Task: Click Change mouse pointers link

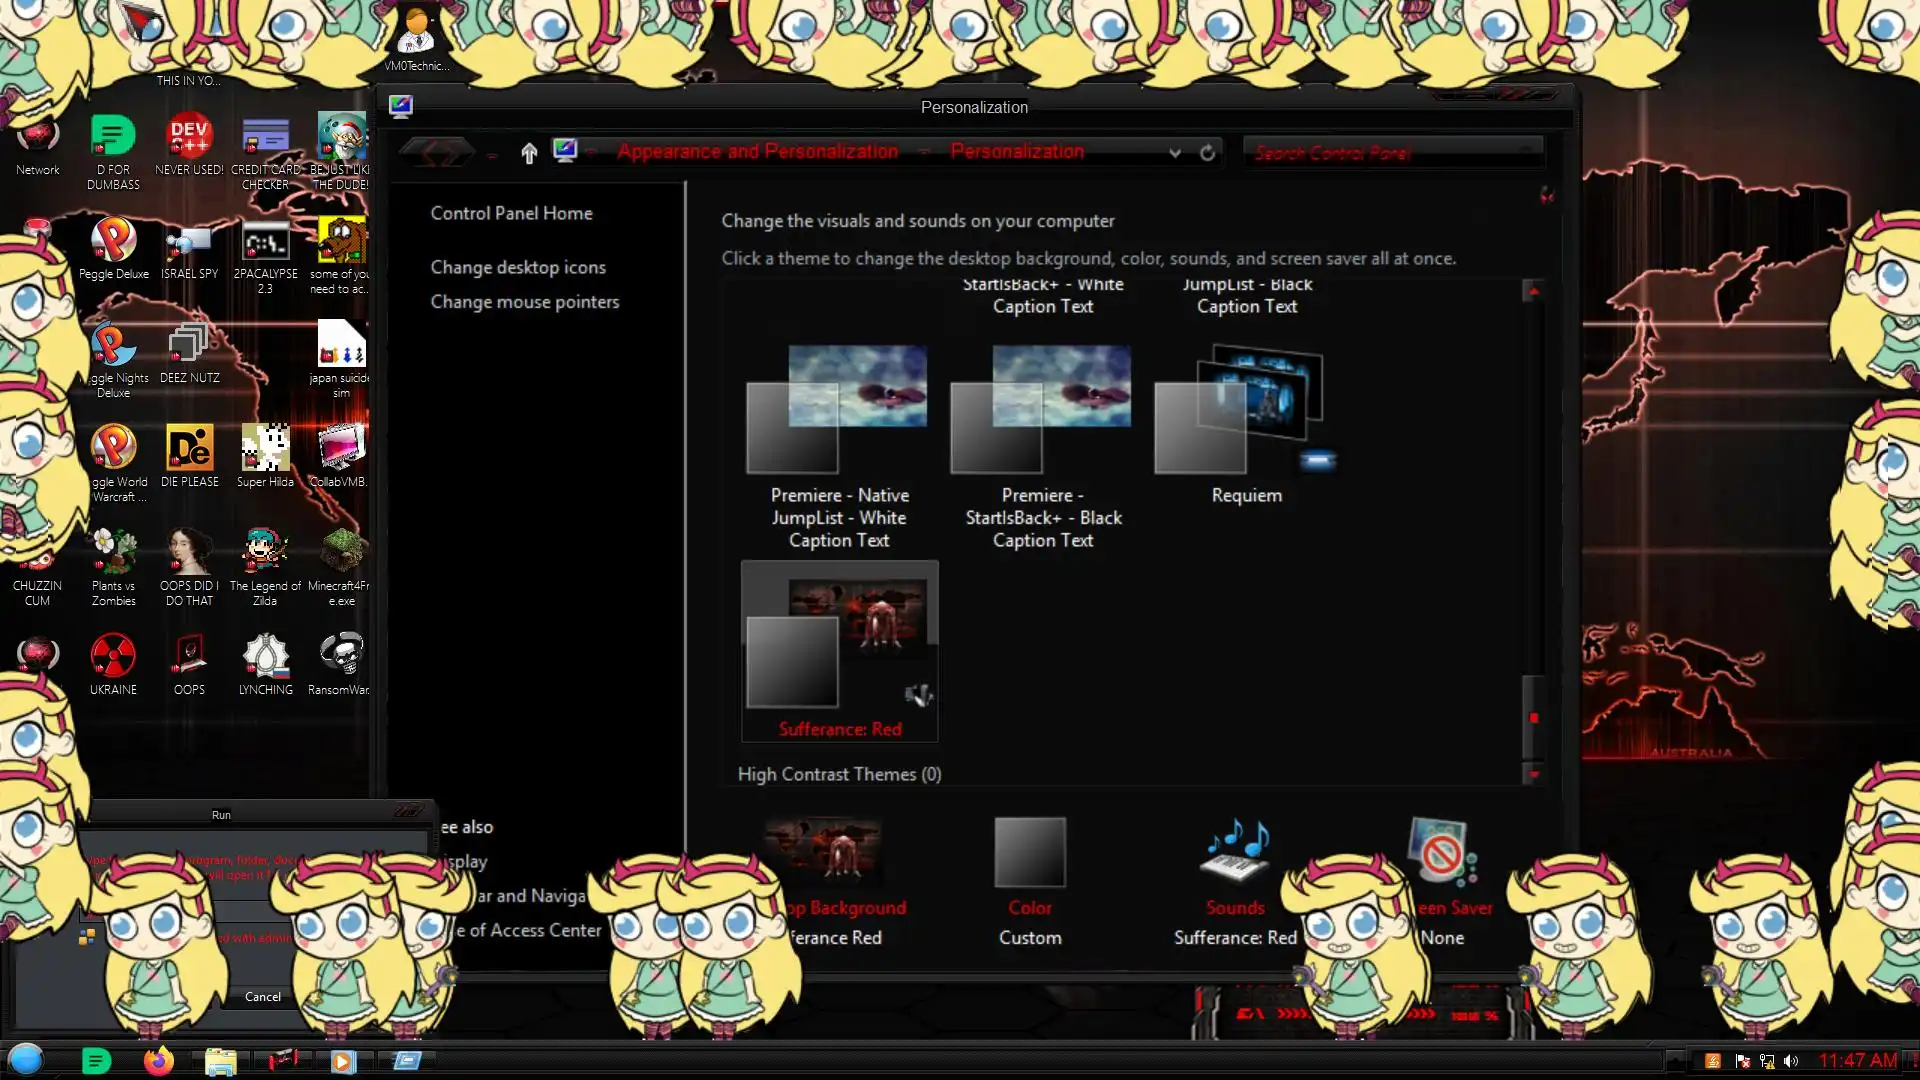Action: point(524,302)
